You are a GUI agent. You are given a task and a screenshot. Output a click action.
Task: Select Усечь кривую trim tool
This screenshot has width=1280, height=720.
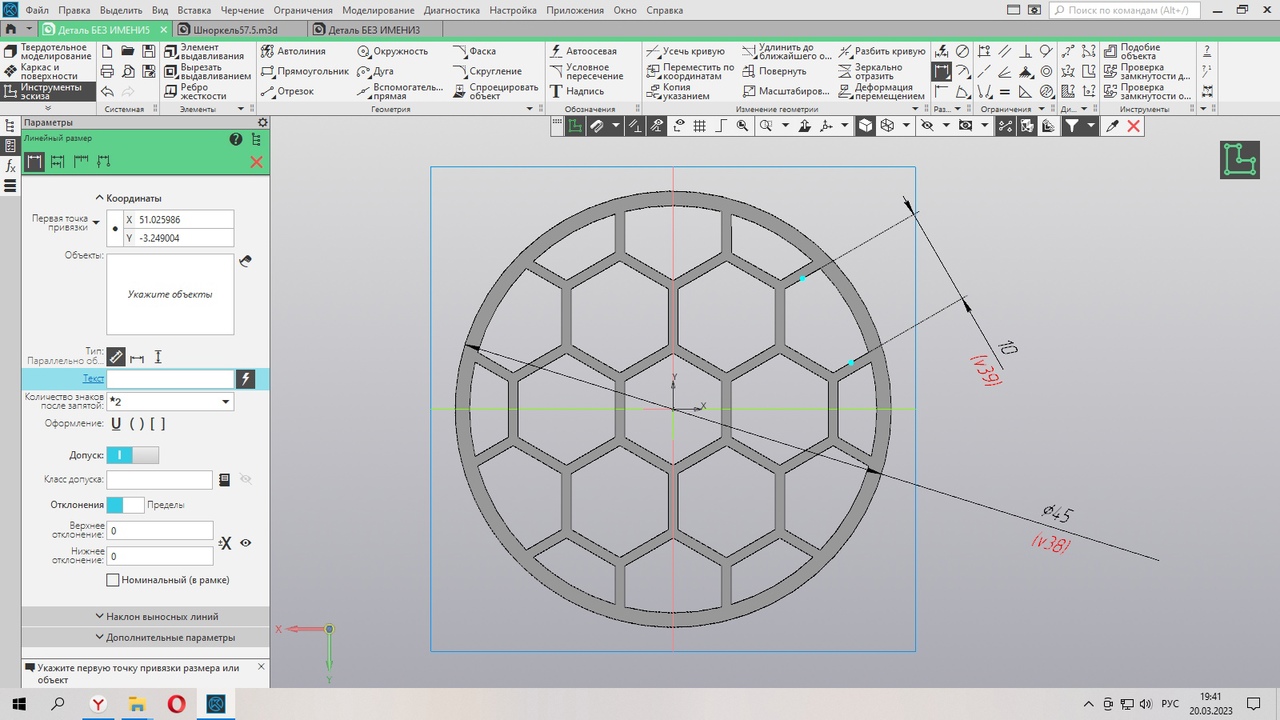pyautogui.click(x=687, y=51)
